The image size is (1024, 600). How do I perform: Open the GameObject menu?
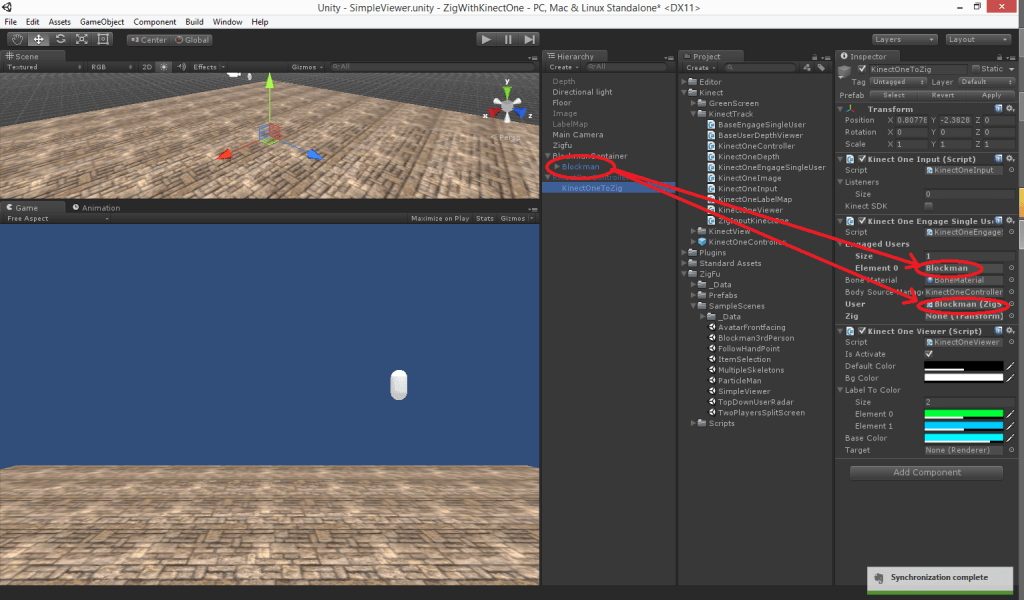click(x=101, y=21)
